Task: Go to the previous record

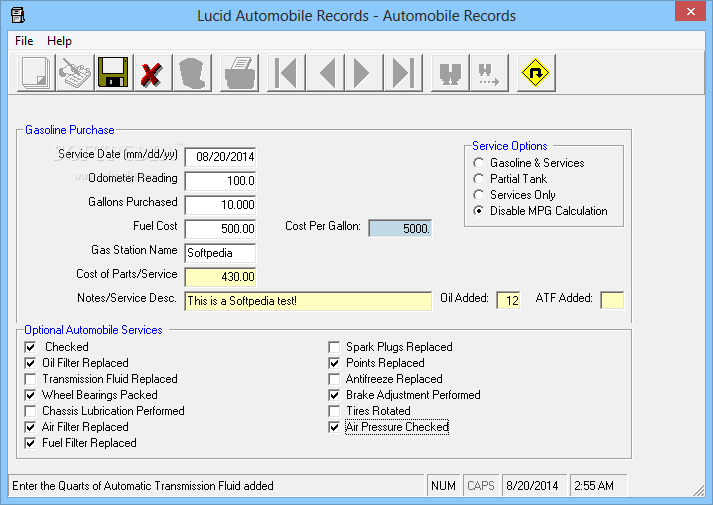Action: (x=325, y=73)
